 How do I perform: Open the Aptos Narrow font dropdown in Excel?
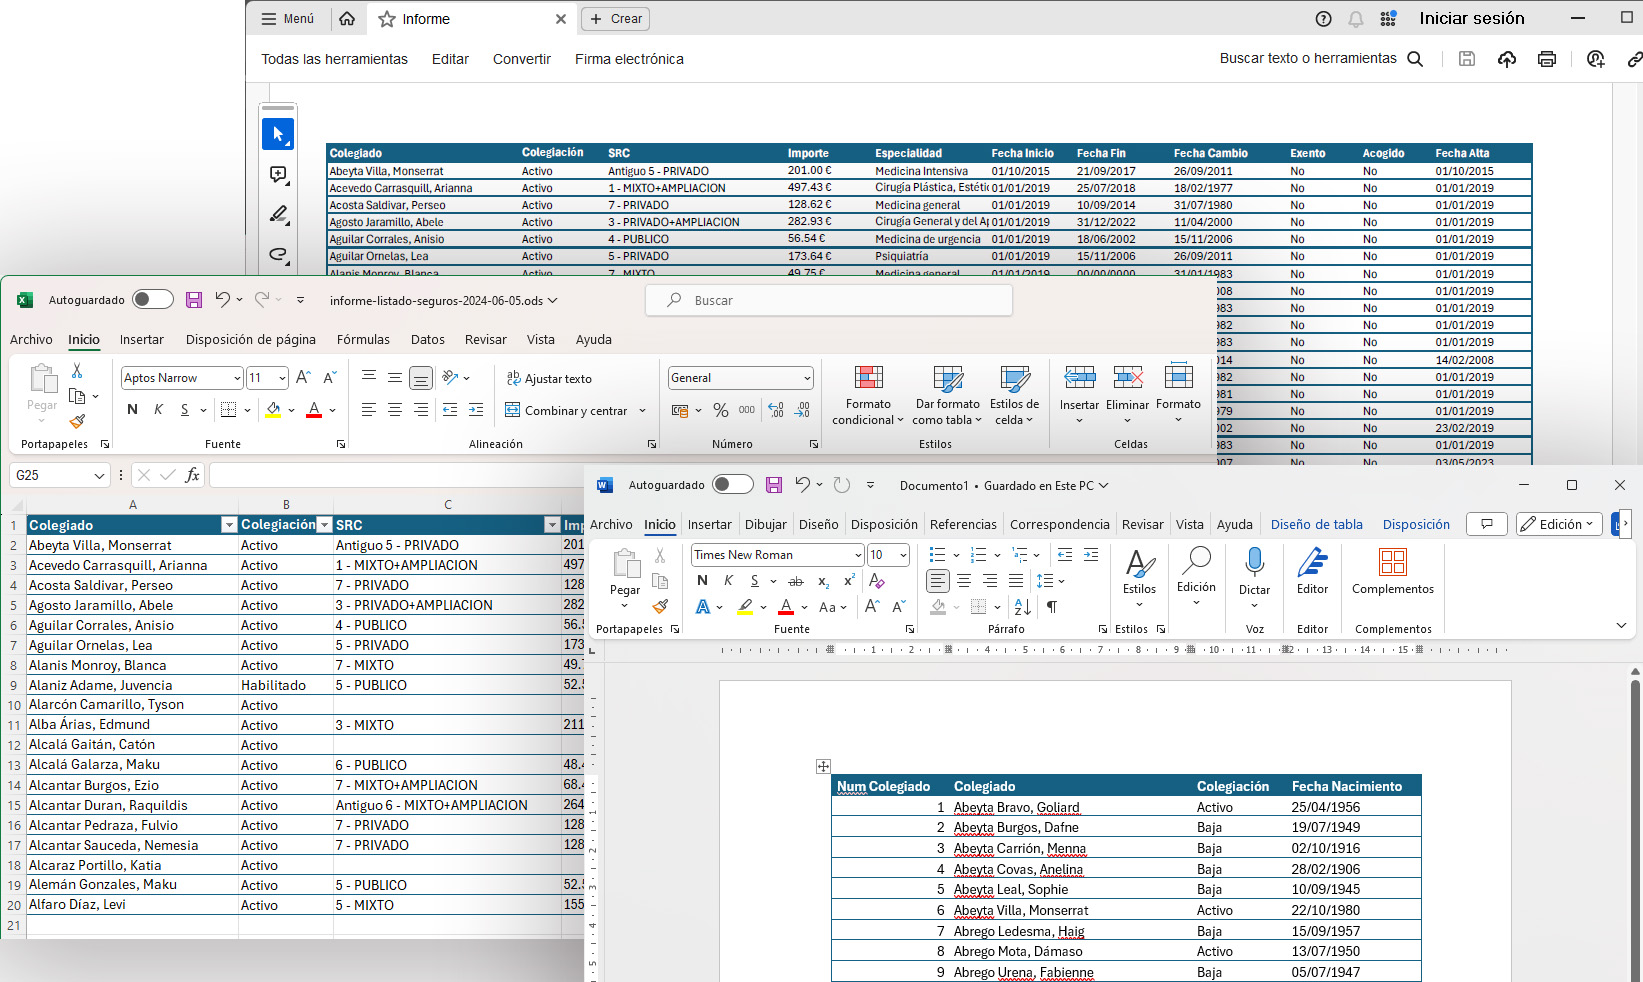[237, 378]
